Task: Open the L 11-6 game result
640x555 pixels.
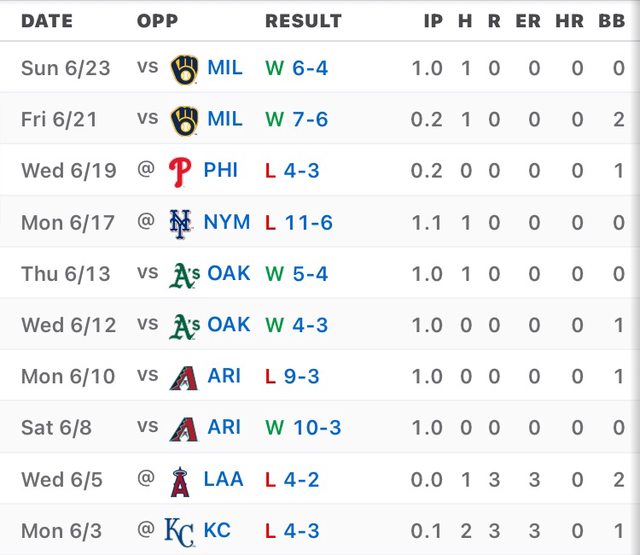Action: tap(298, 222)
